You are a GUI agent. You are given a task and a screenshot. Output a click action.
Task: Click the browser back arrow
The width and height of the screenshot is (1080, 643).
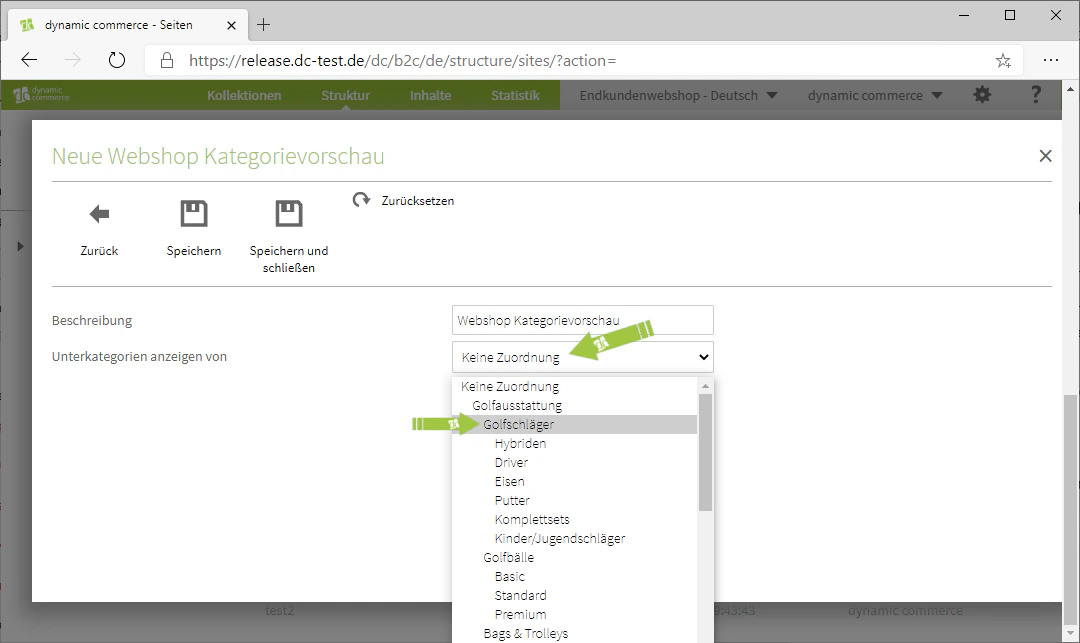tap(29, 61)
